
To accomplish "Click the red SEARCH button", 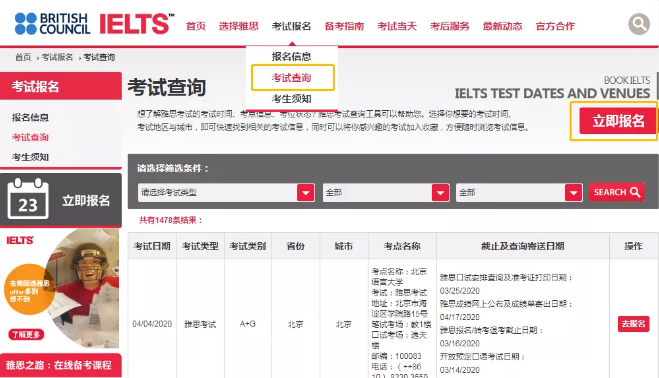I will pyautogui.click(x=617, y=192).
